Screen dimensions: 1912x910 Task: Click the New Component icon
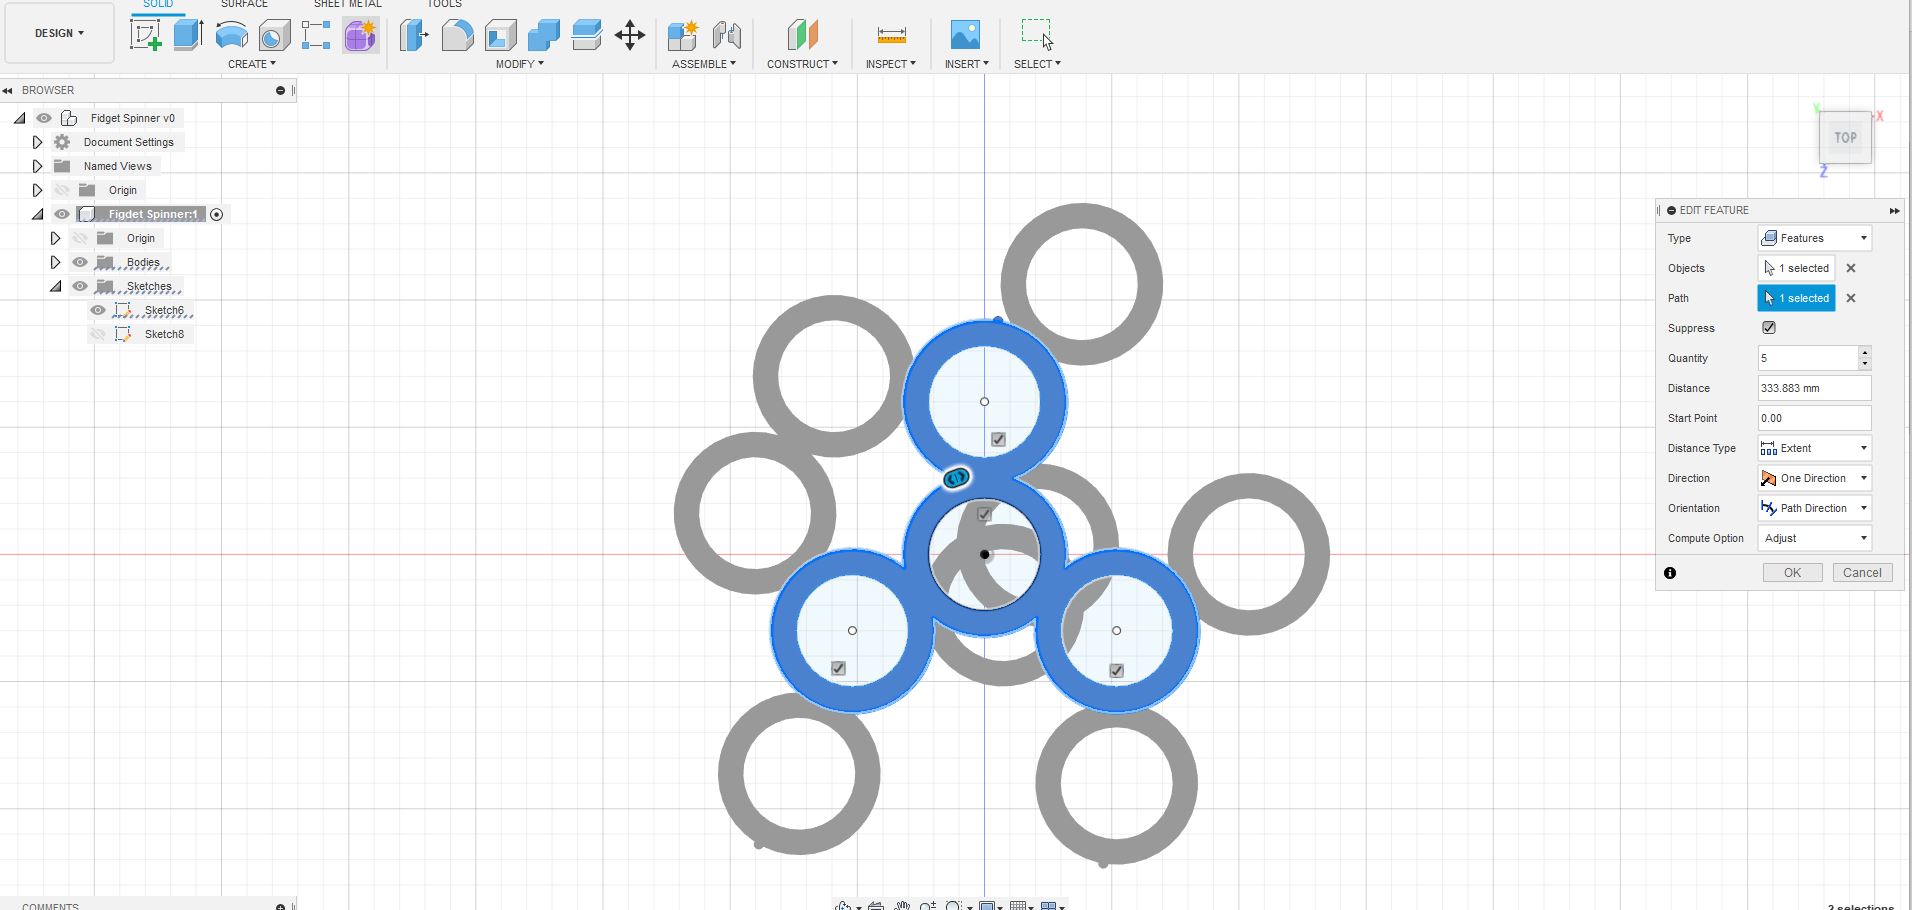pos(683,36)
